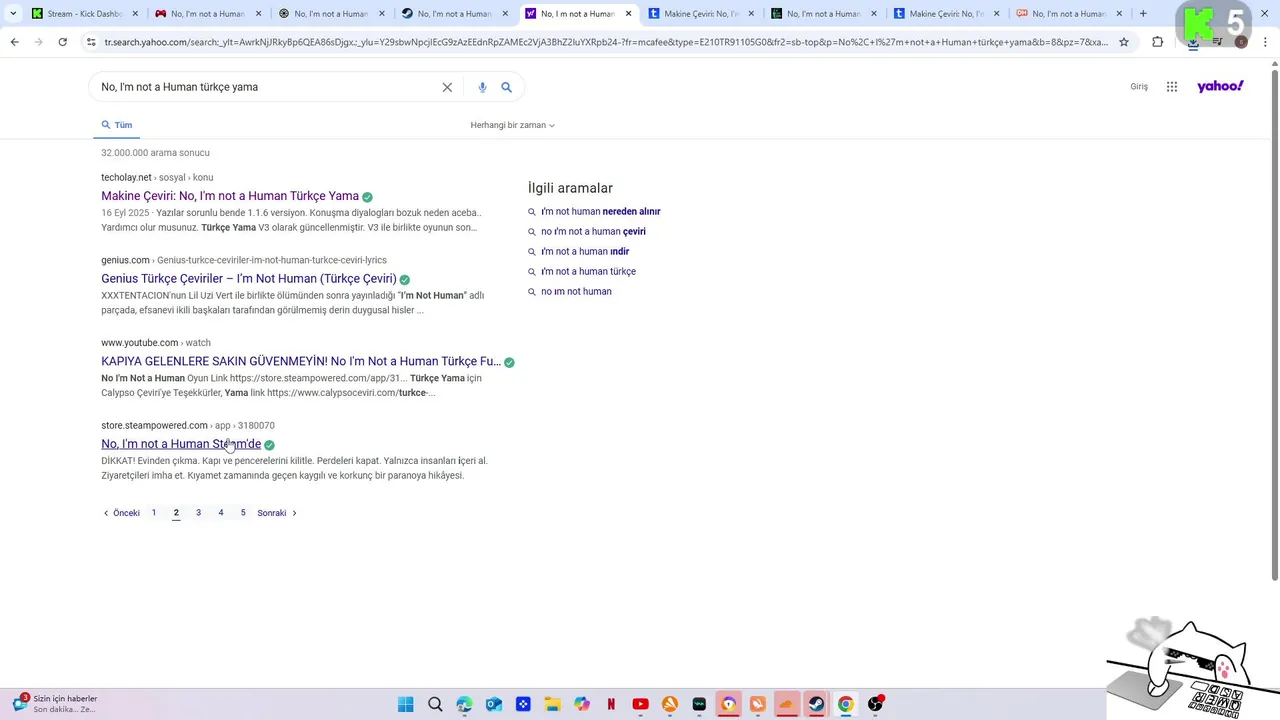This screenshot has width=1280, height=720.
Task: Click the browser address bar URL
Action: coord(605,42)
